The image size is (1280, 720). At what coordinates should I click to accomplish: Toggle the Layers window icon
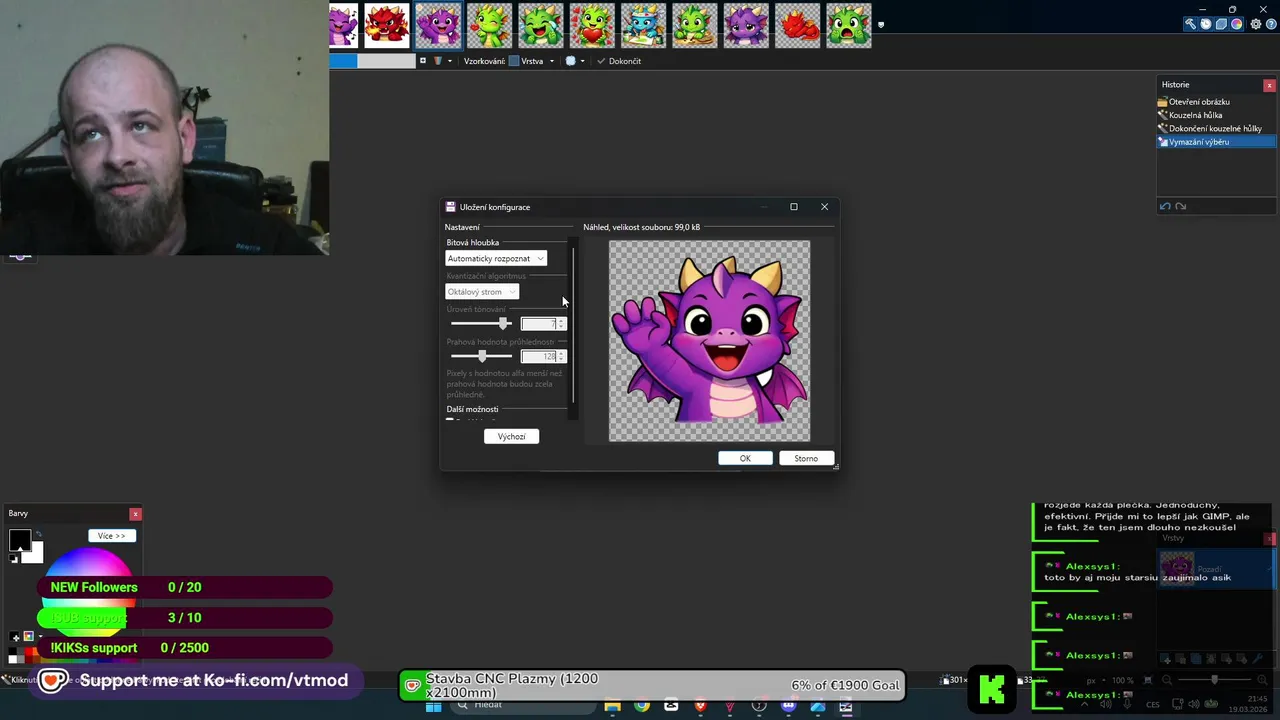click(1221, 24)
